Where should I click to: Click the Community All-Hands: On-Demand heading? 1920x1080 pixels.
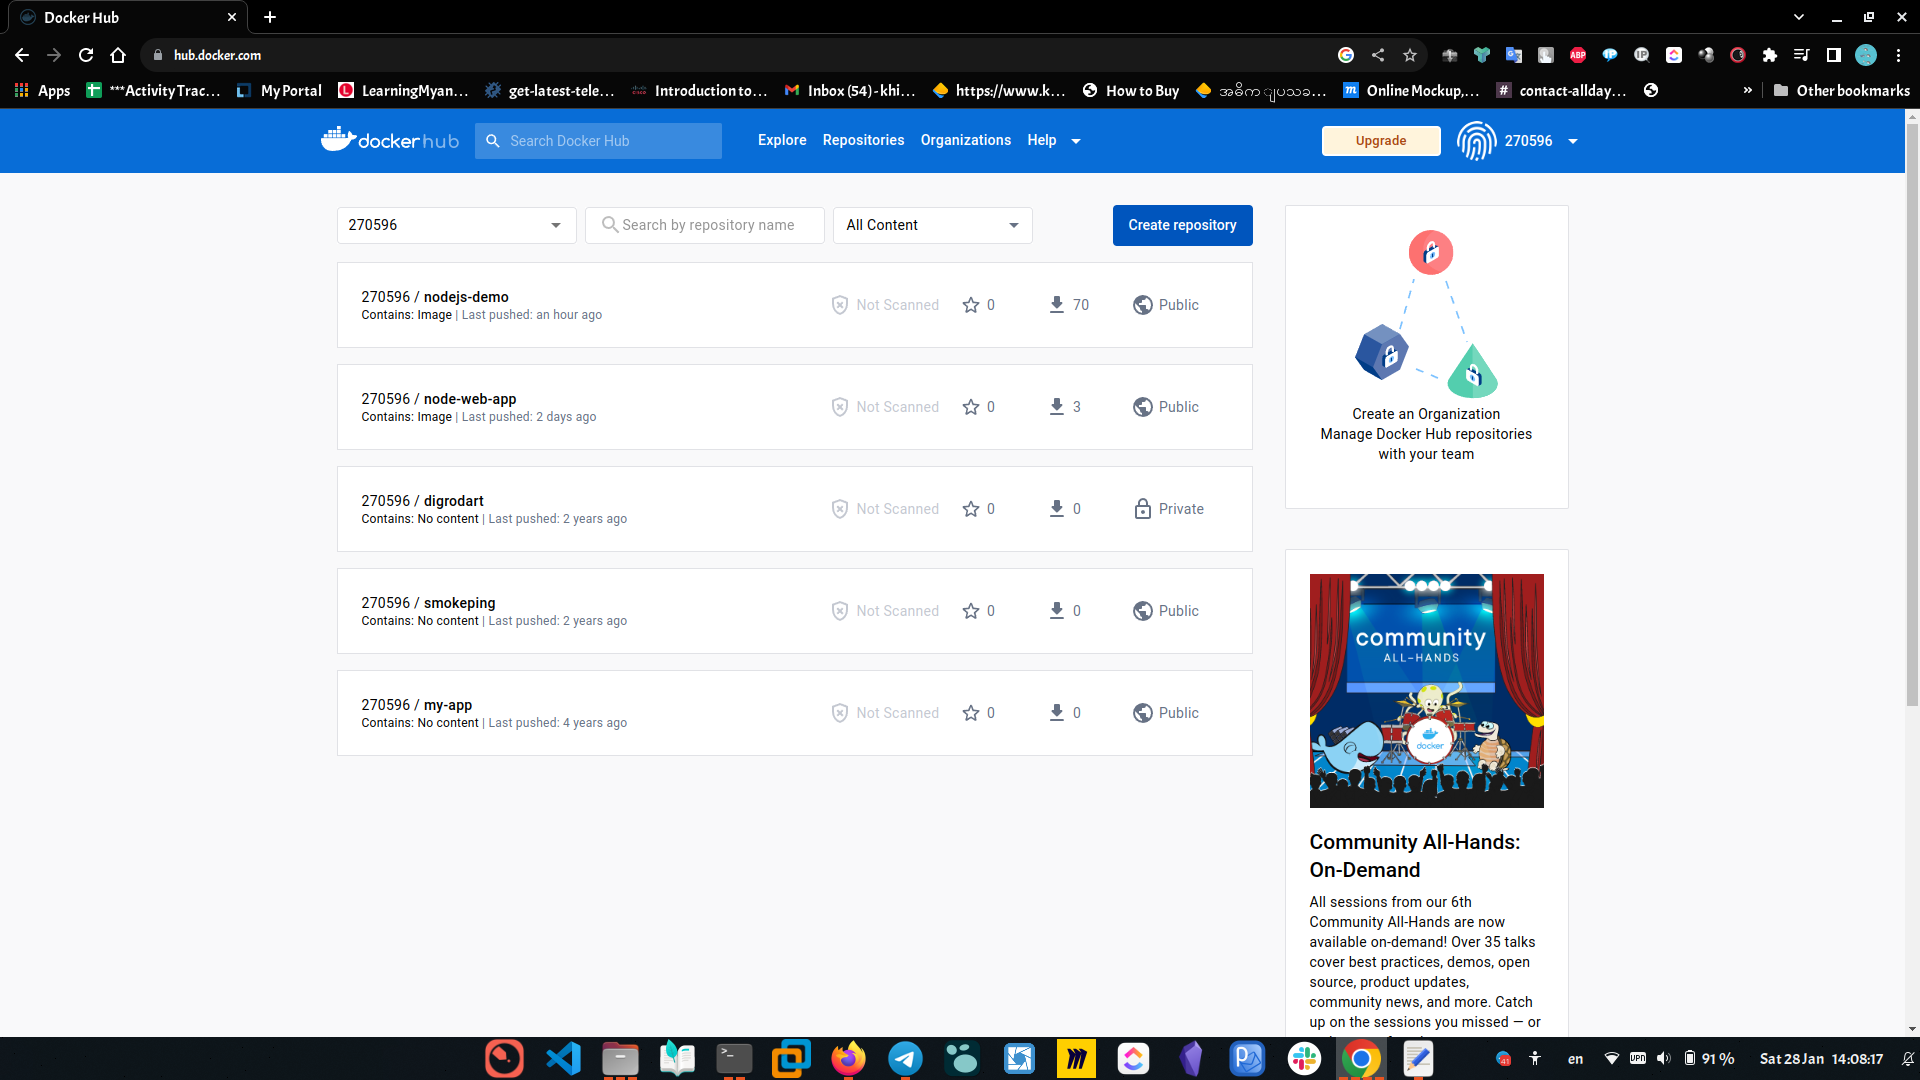pyautogui.click(x=1414, y=856)
